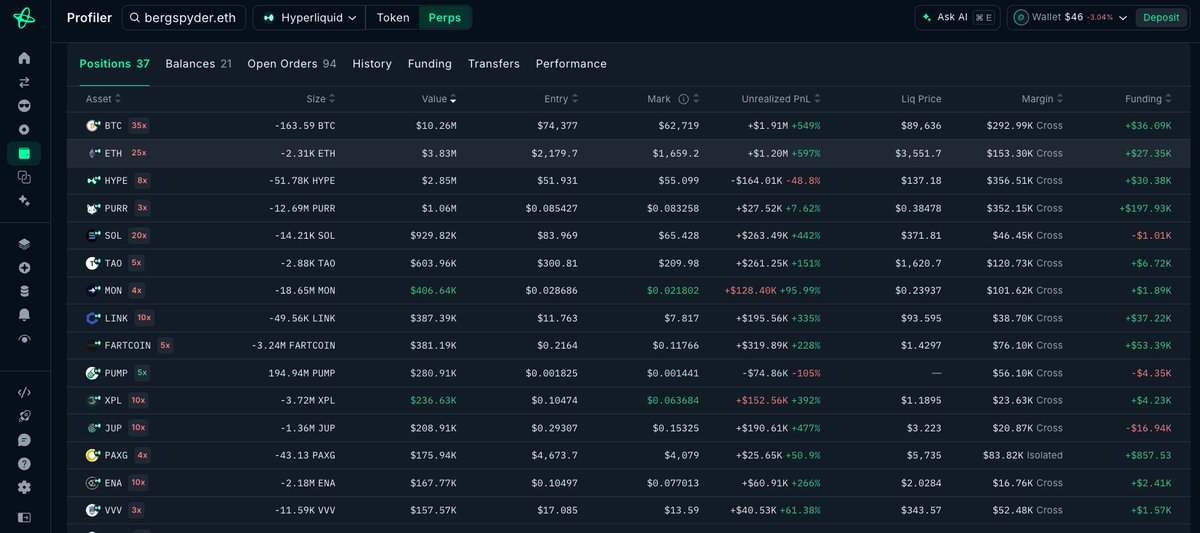Switch to the Open Orders tab

pos(292,63)
